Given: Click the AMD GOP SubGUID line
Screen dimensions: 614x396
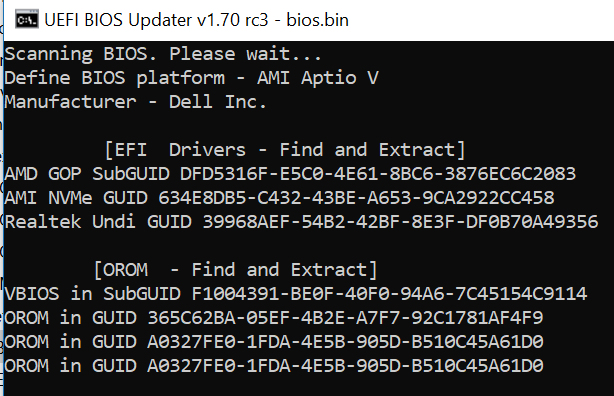Looking at the screenshot, I should tap(290, 174).
